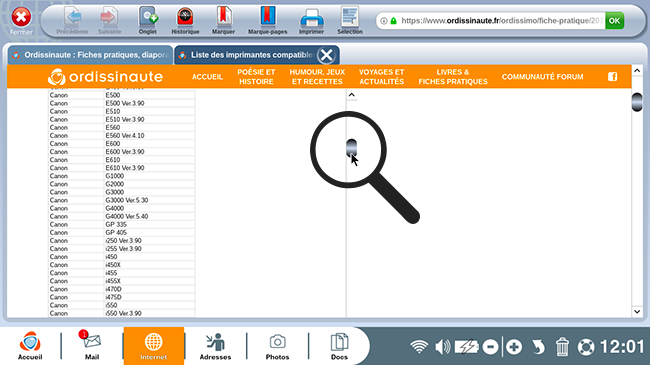This screenshot has width=650, height=365.
Task: Switch to the Ordissinaute Fiches pratiques tab
Action: tap(90, 55)
